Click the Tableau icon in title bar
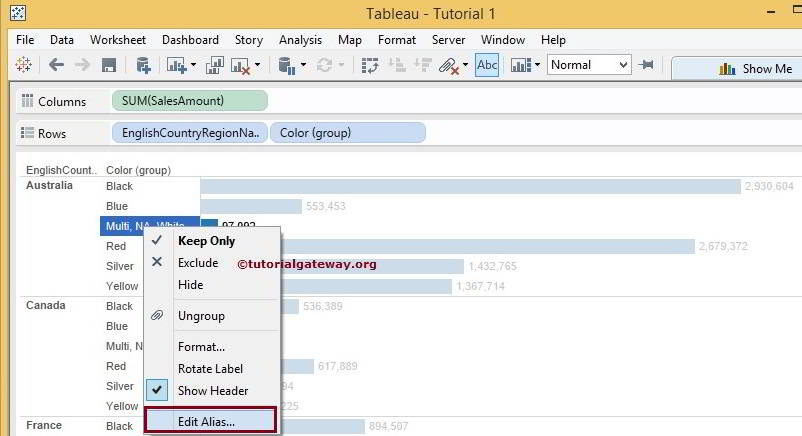 click(x=18, y=12)
